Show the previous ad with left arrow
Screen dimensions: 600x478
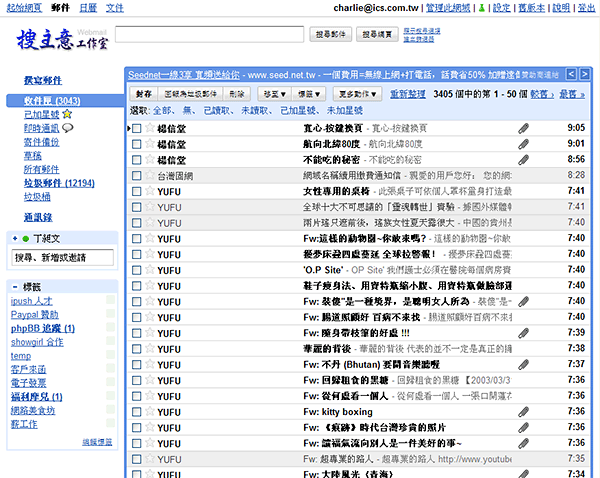click(571, 74)
